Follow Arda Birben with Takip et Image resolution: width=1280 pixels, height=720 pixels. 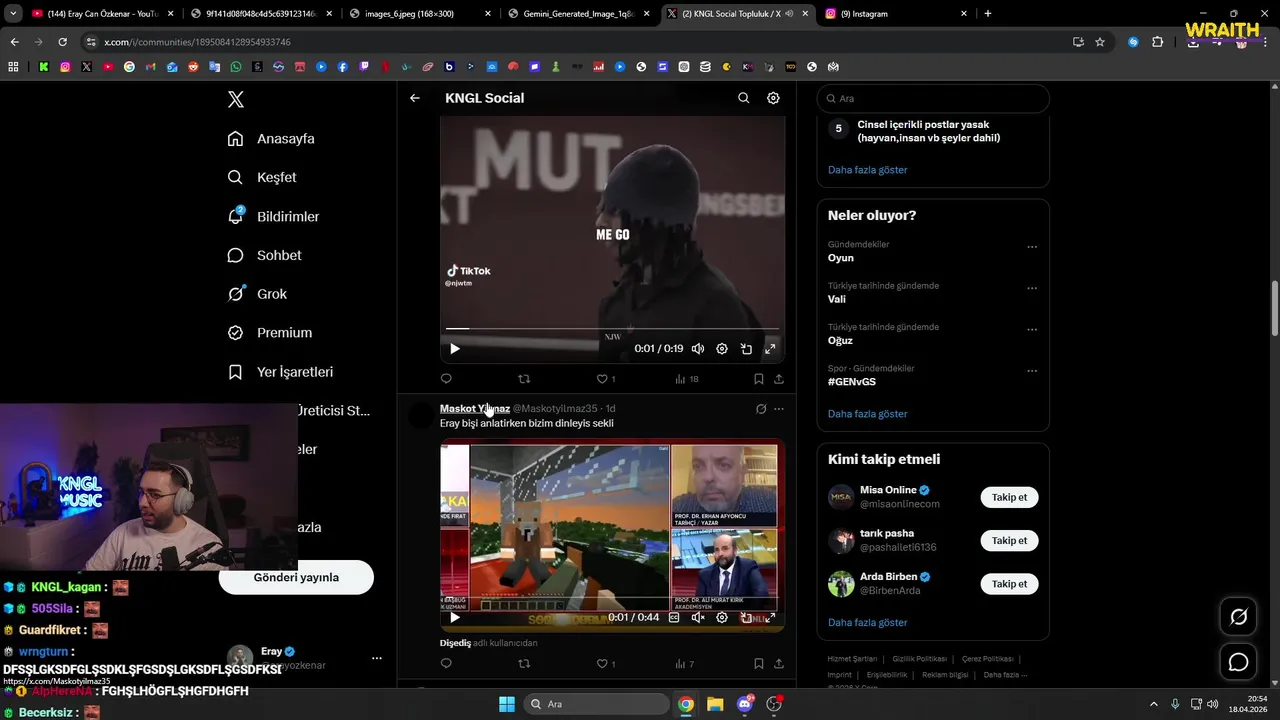click(1009, 583)
